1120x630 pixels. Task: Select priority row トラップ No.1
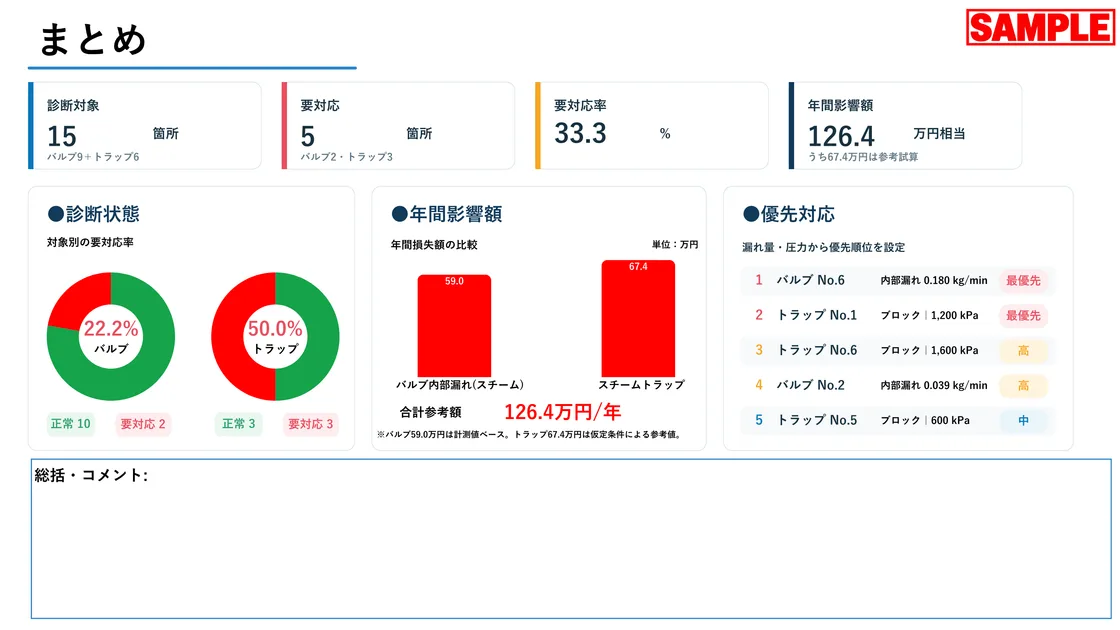pos(898,315)
